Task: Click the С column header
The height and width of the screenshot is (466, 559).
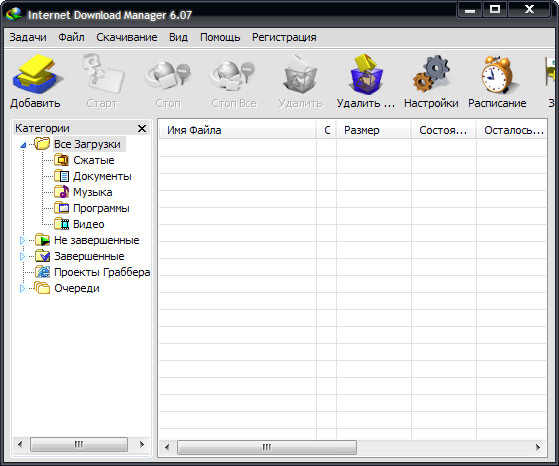Action: click(x=326, y=130)
